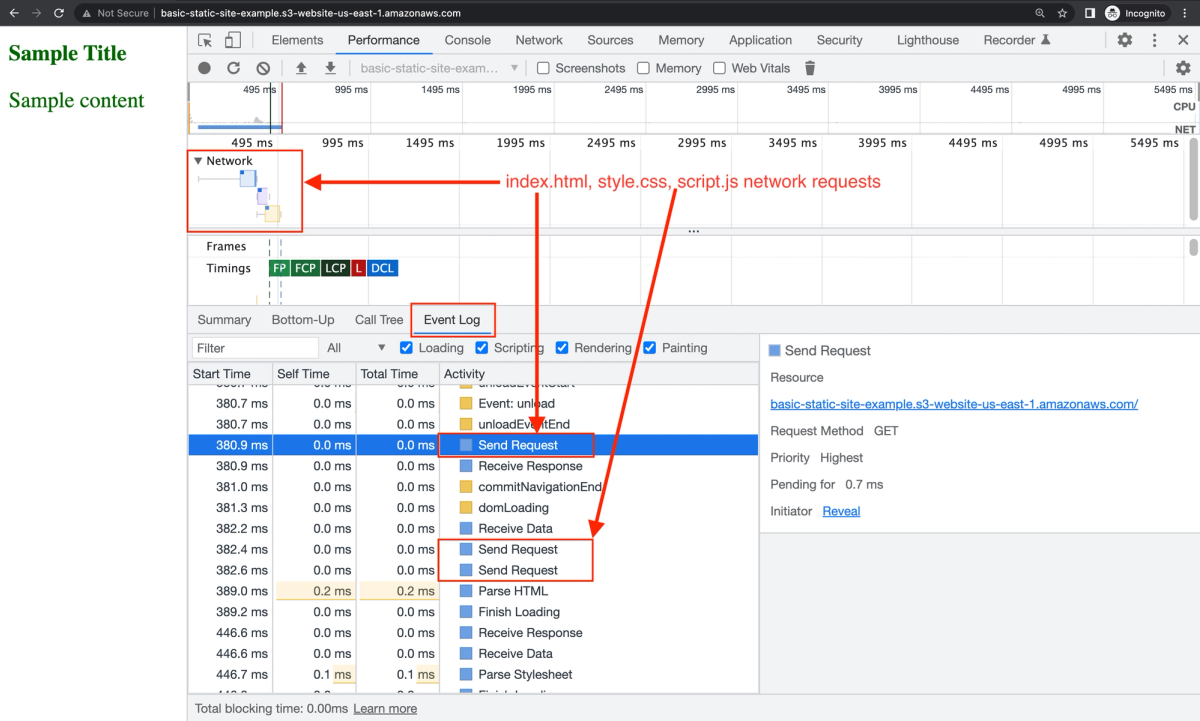This screenshot has height=721, width=1200.
Task: Collect garbage with trash icon
Action: [x=809, y=67]
